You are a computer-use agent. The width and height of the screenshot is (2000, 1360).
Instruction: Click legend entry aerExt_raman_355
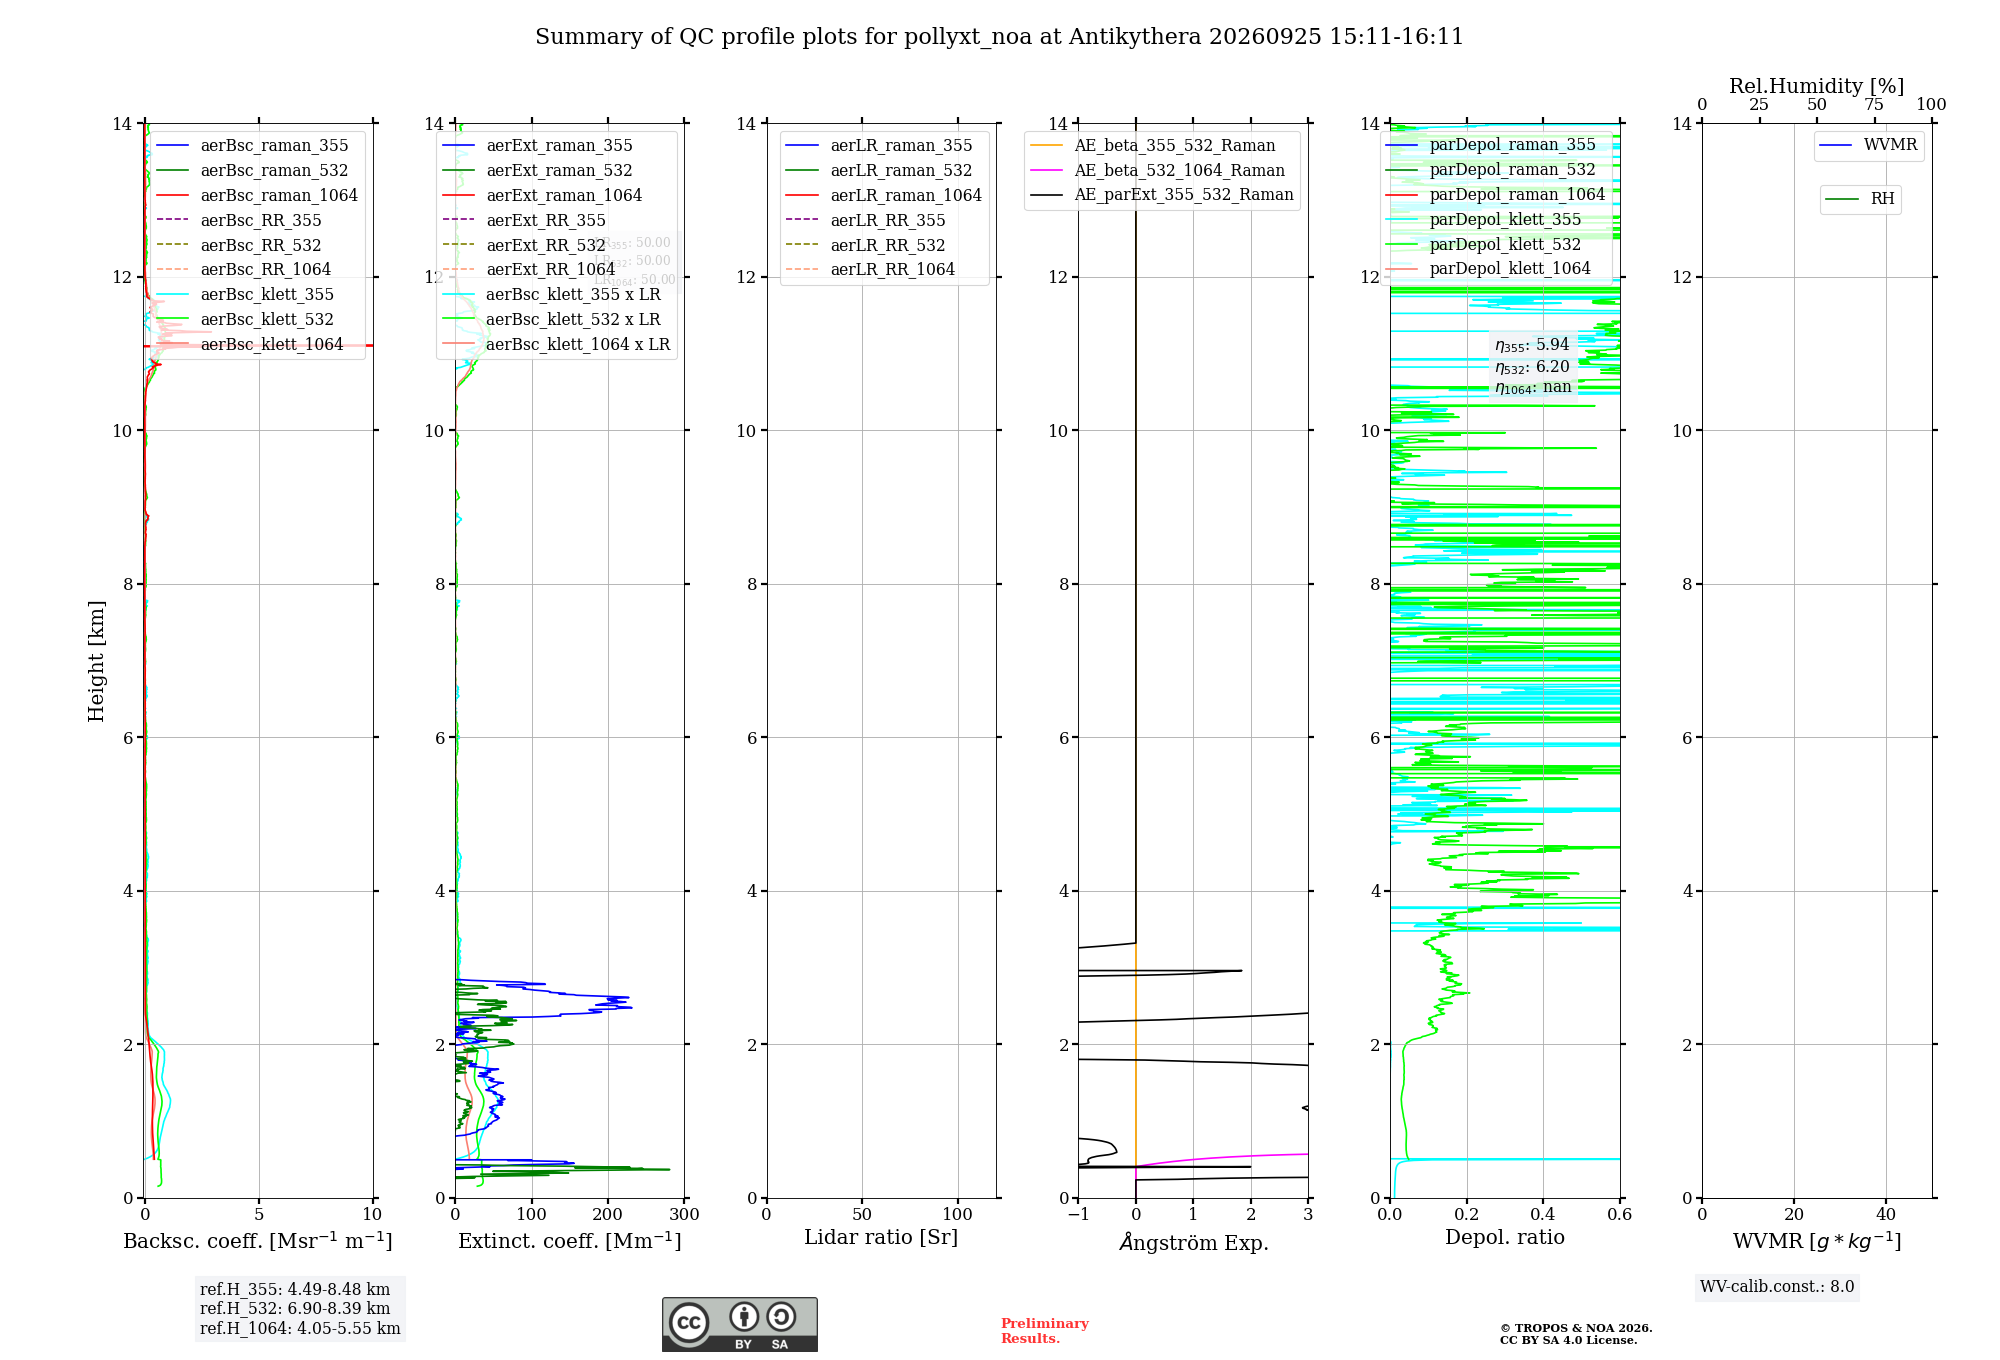pyautogui.click(x=537, y=146)
